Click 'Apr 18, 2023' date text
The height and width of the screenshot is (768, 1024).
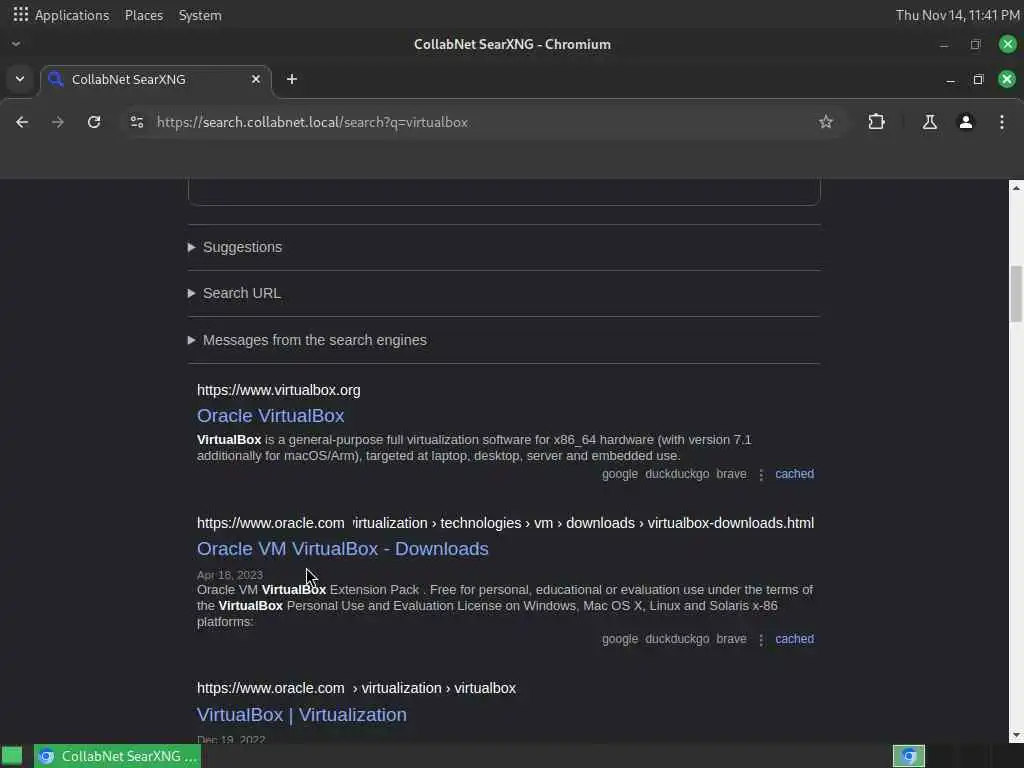[230, 575]
